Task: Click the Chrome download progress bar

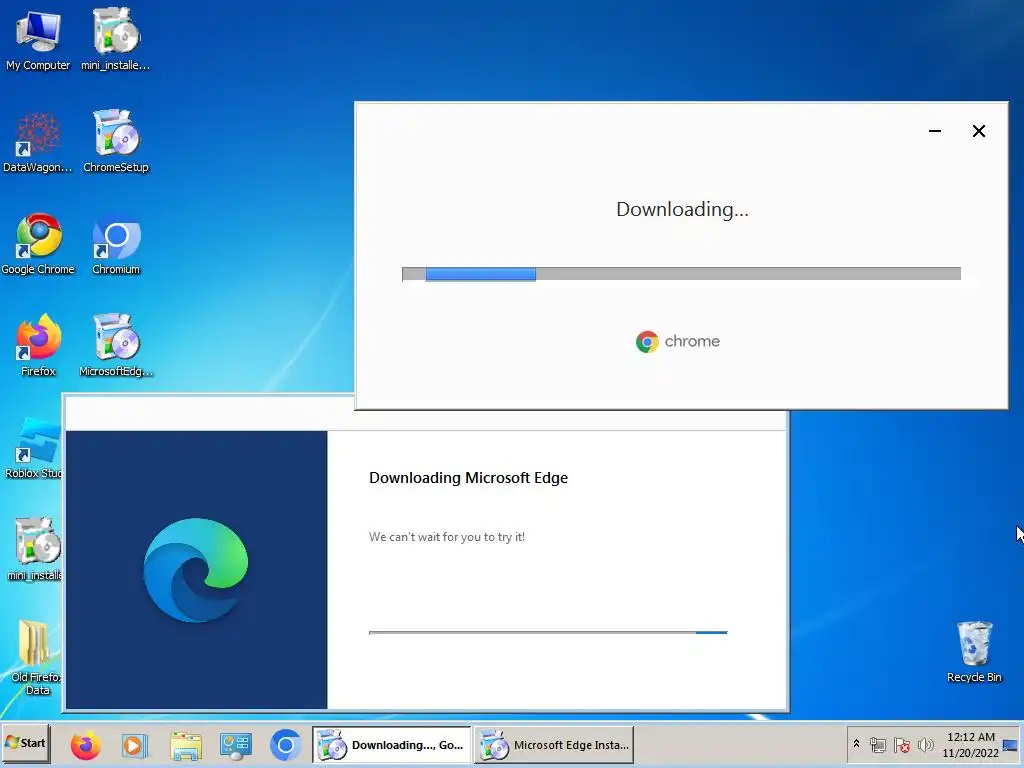Action: click(681, 274)
